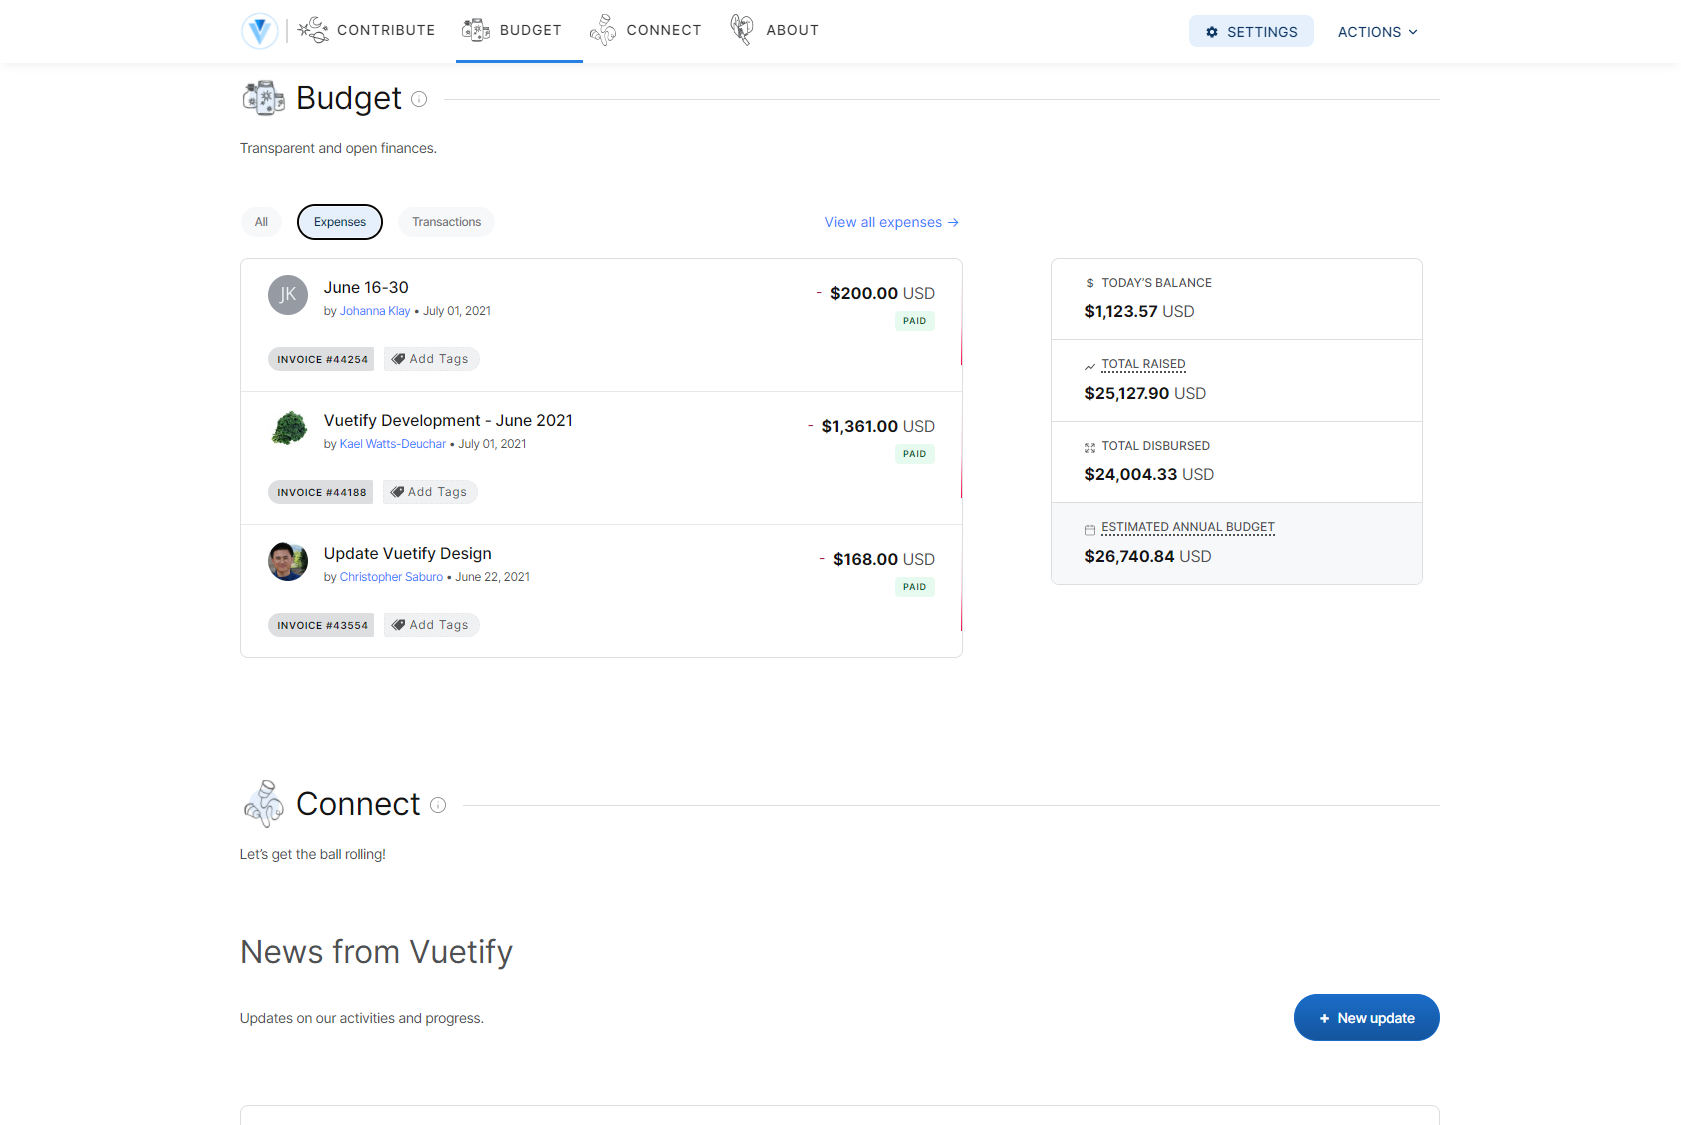
Task: Click the Connect section illustration icon
Action: (x=264, y=804)
